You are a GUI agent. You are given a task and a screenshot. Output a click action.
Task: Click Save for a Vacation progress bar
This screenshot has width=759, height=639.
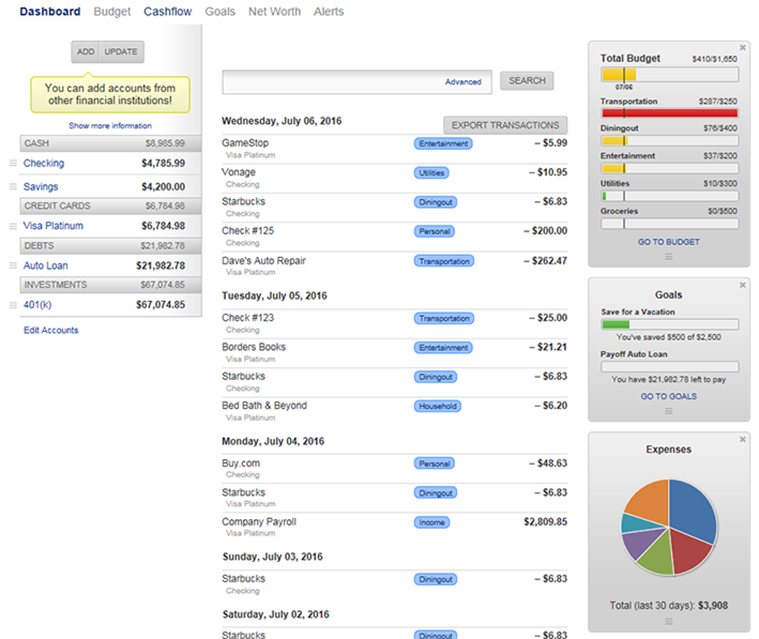[670, 324]
